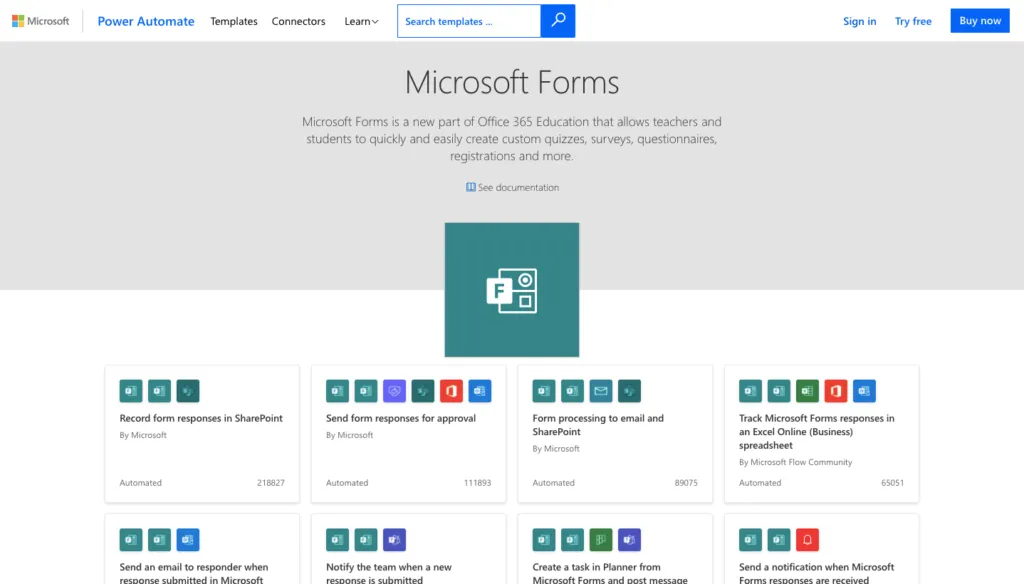
Task: Click the search magnifier button
Action: point(558,21)
